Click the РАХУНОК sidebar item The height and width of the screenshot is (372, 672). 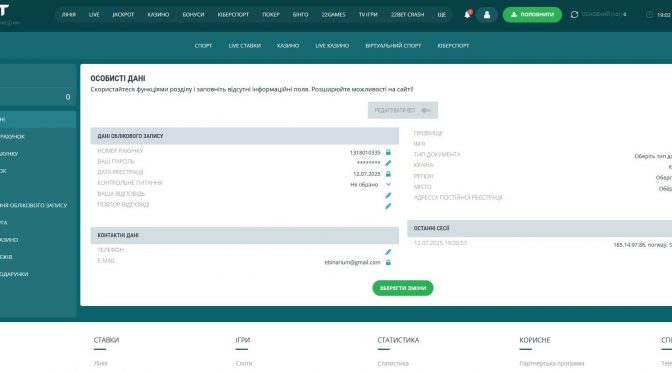[38, 136]
